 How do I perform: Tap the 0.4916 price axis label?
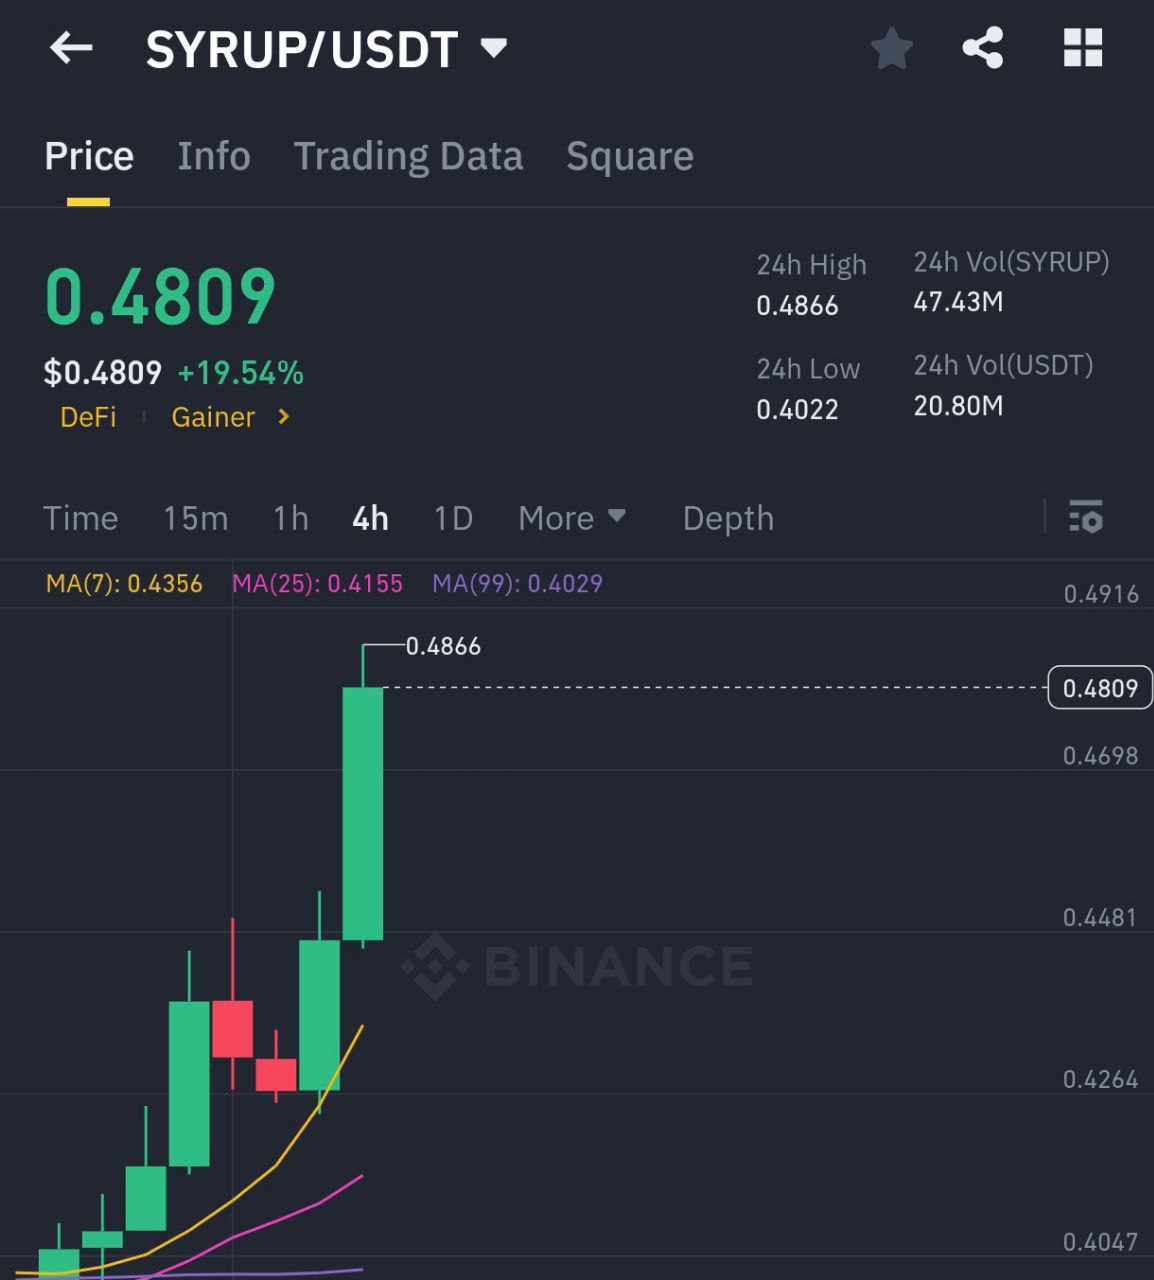[x=1100, y=594]
